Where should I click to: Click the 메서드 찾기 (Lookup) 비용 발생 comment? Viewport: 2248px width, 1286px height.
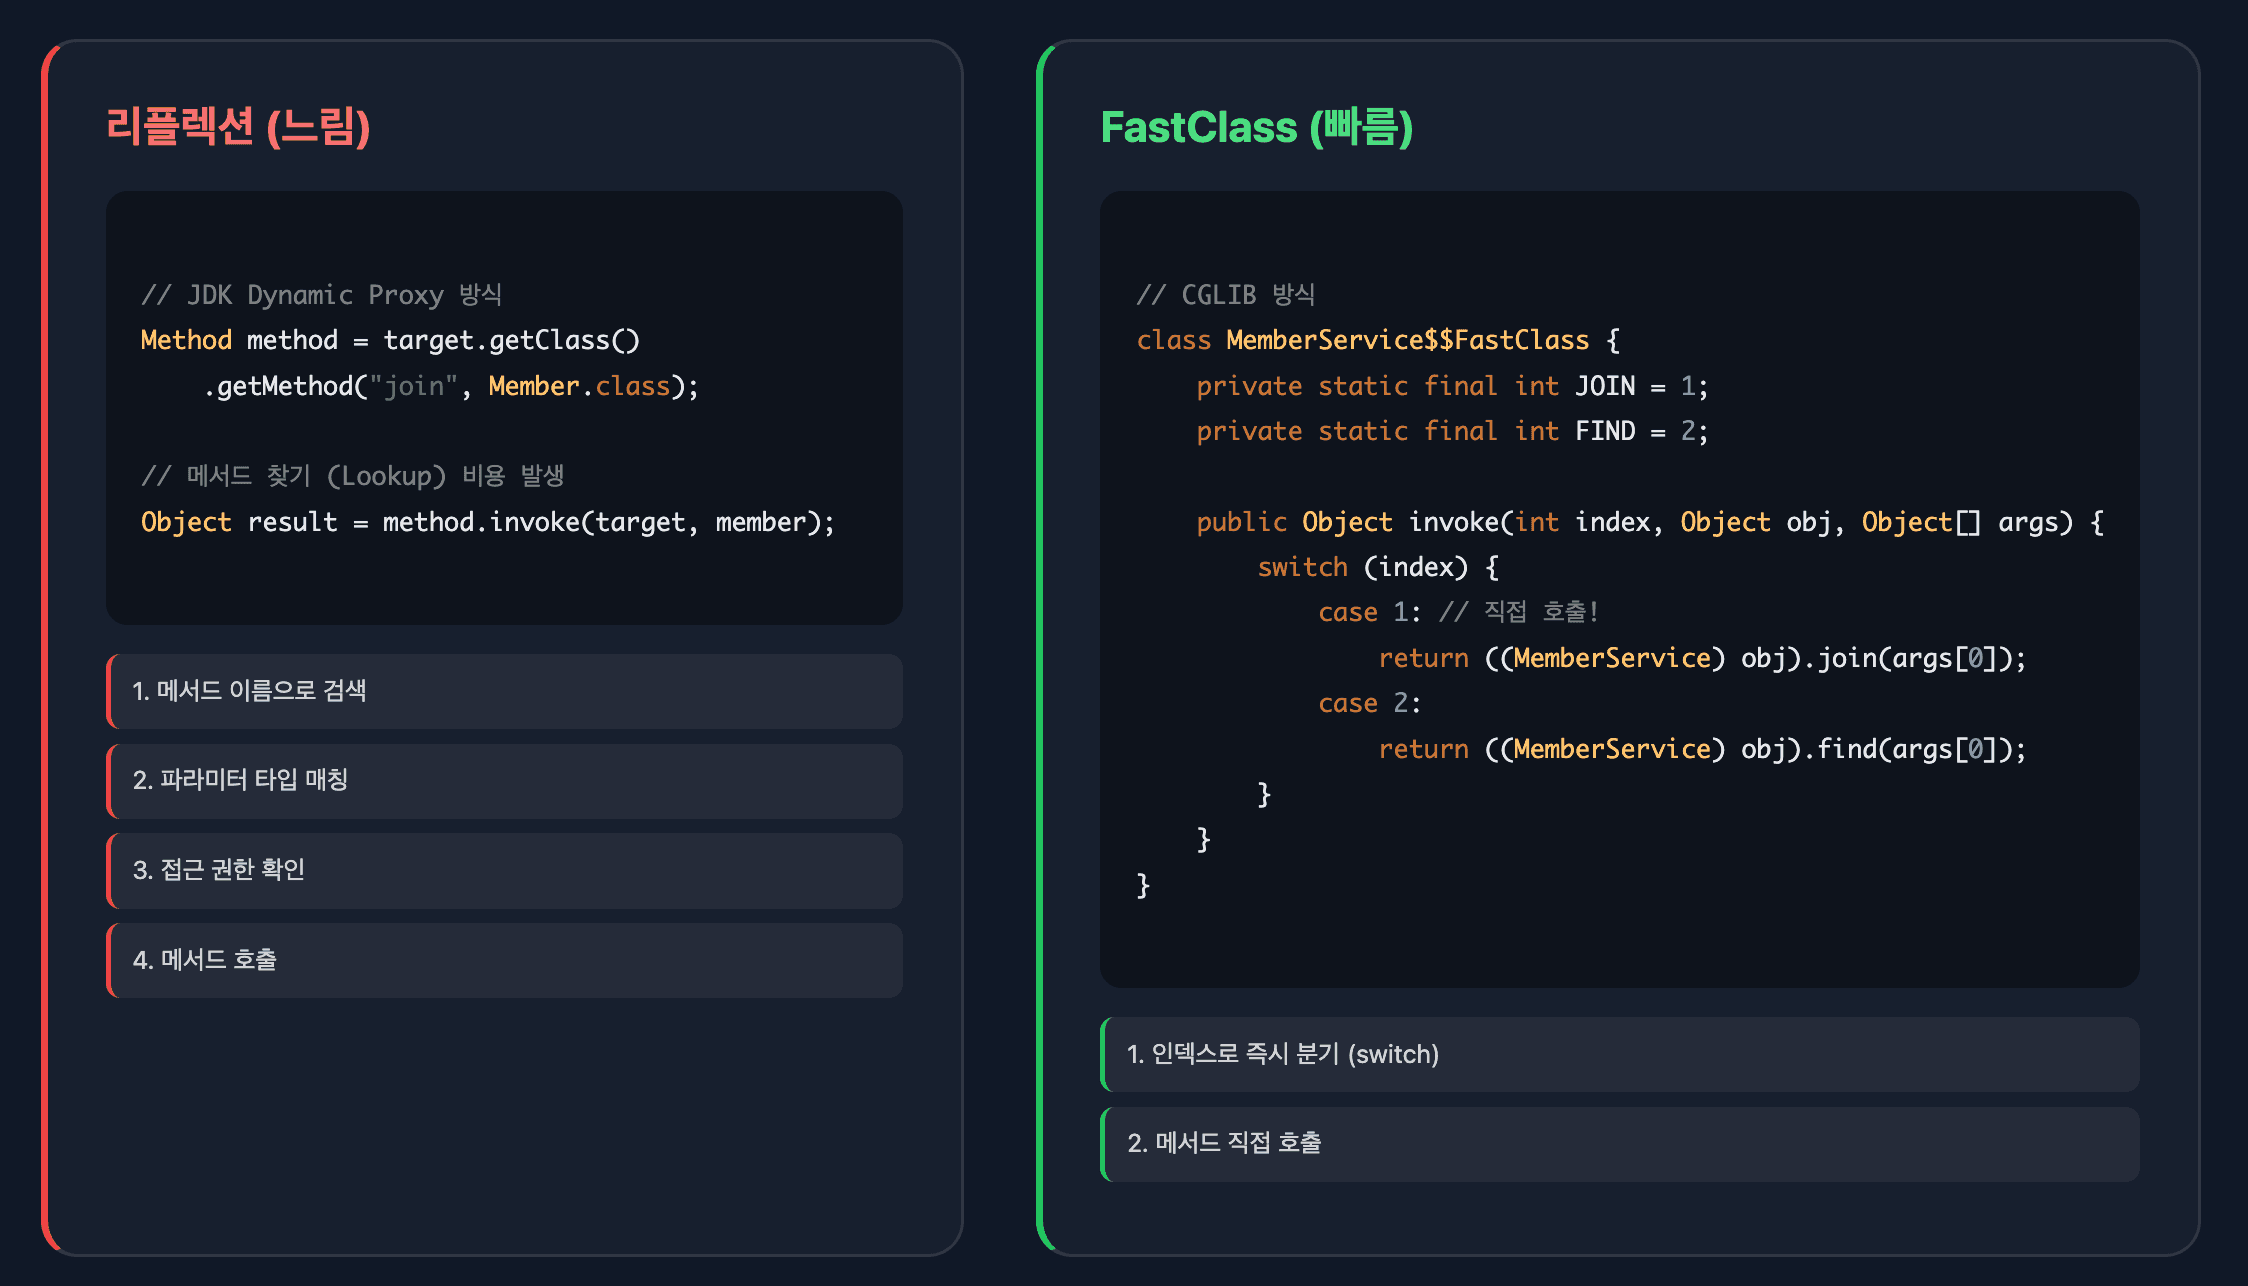coord(352,476)
